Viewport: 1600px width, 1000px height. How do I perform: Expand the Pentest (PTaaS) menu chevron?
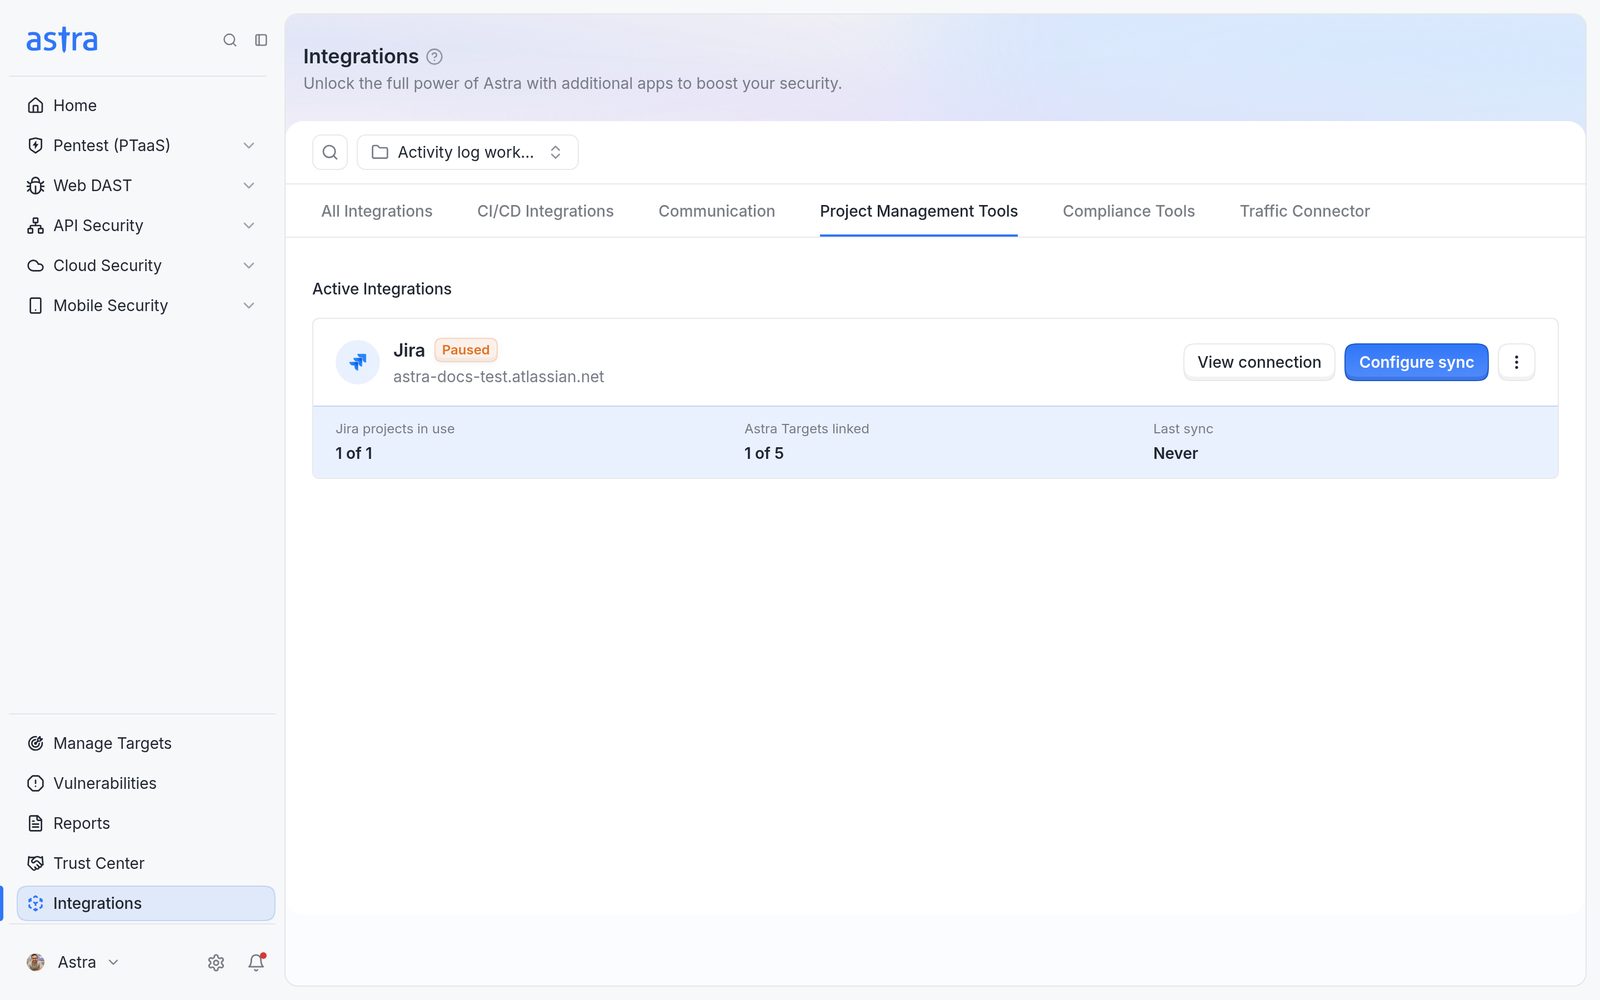click(x=249, y=145)
